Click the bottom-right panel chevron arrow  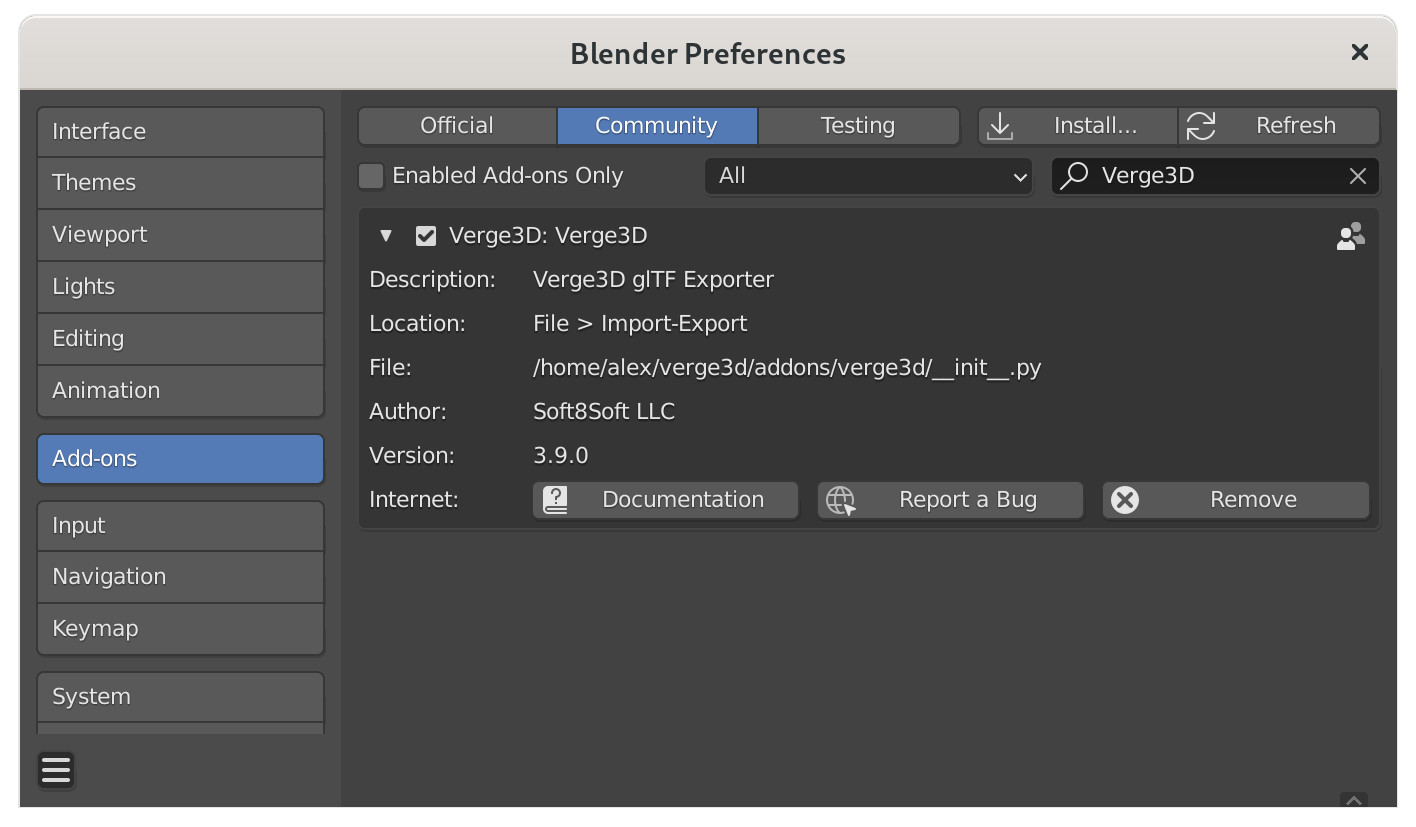click(1353, 800)
